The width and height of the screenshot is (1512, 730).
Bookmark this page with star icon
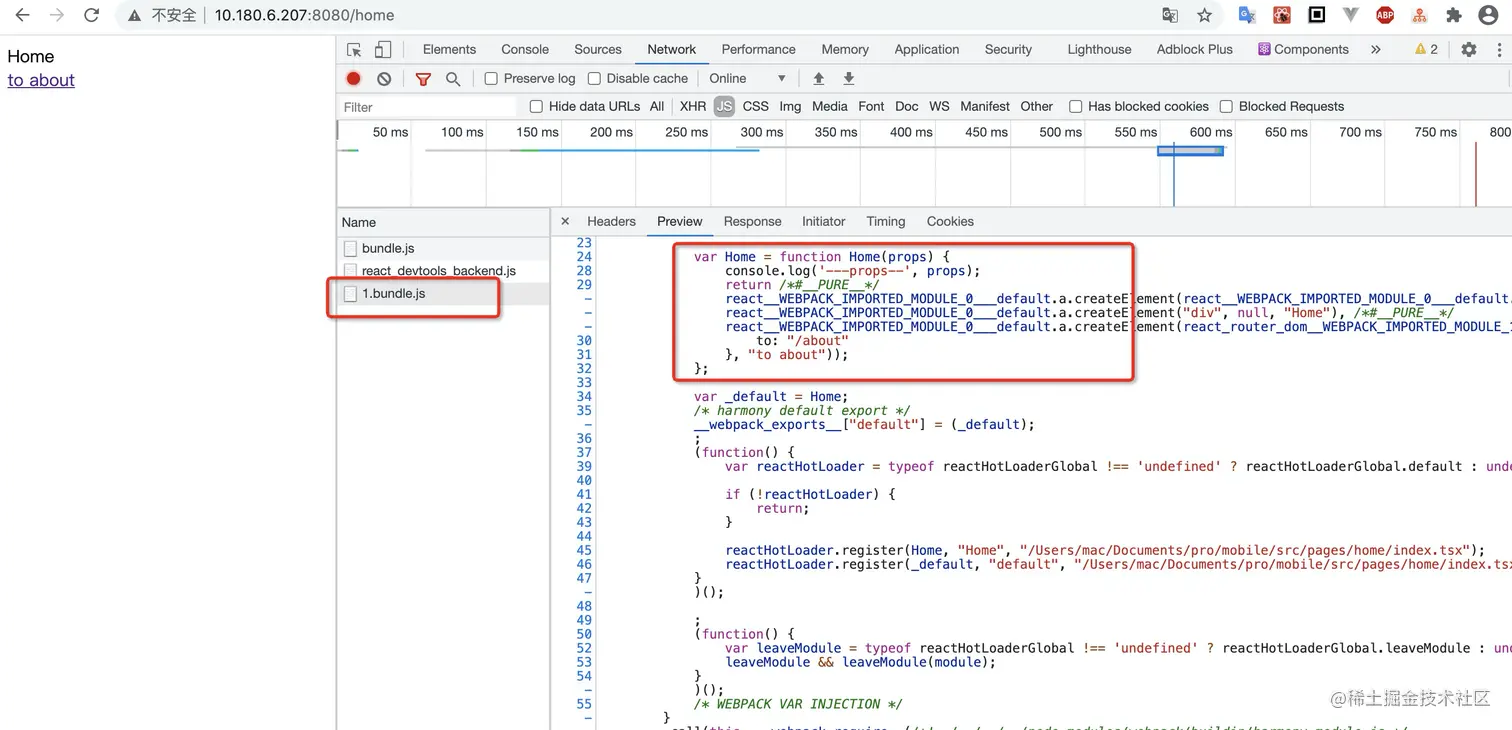tap(1204, 15)
